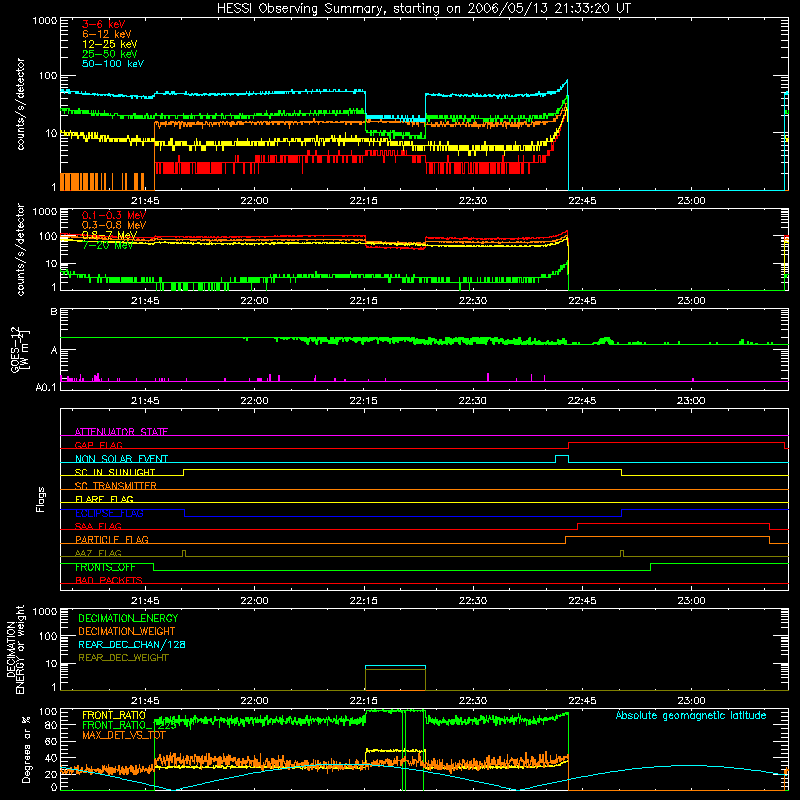Pick the GAP_FLAG flag label
The height and width of the screenshot is (800, 800).
[98, 445]
